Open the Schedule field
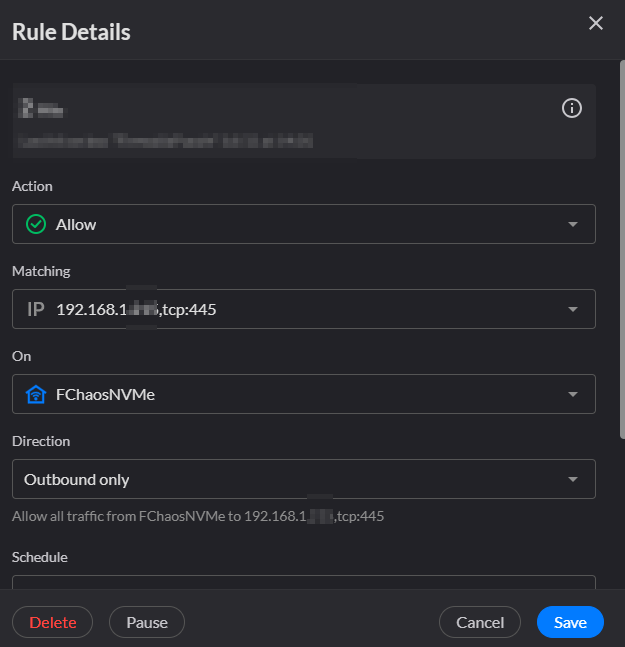This screenshot has height=647, width=625. point(303,582)
